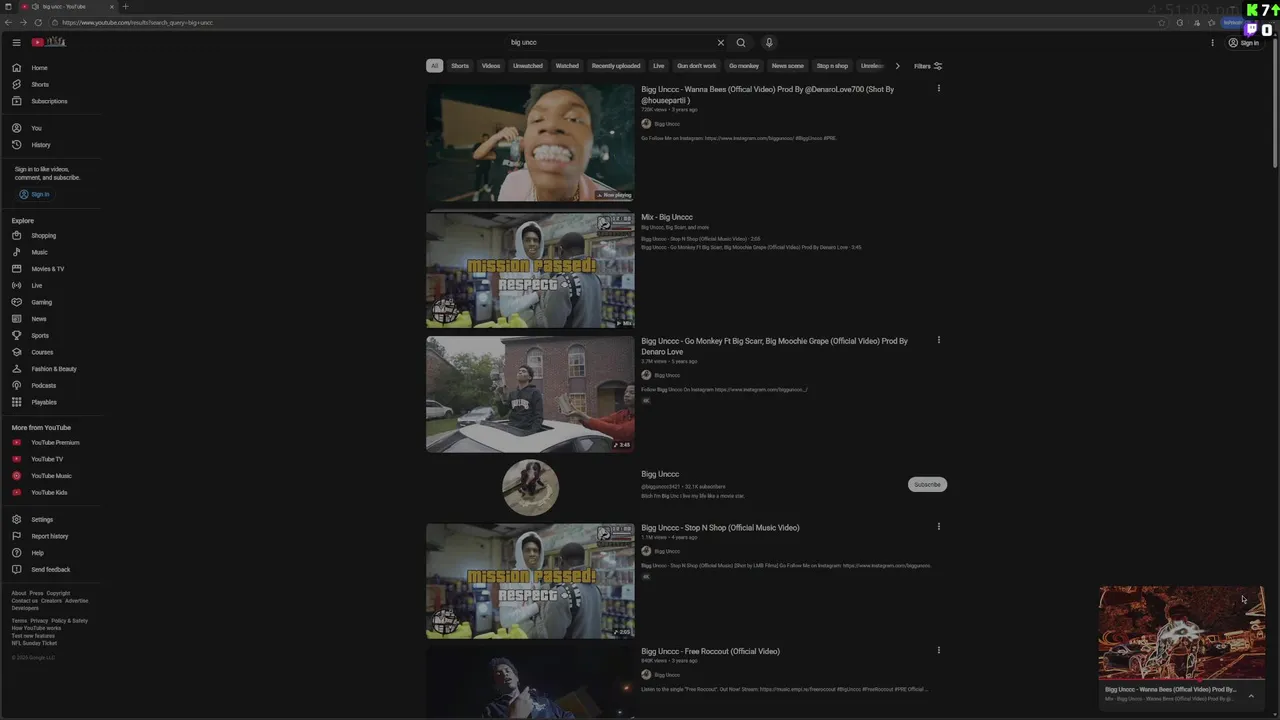
Task: Show more filter chips arrow
Action: 897,66
